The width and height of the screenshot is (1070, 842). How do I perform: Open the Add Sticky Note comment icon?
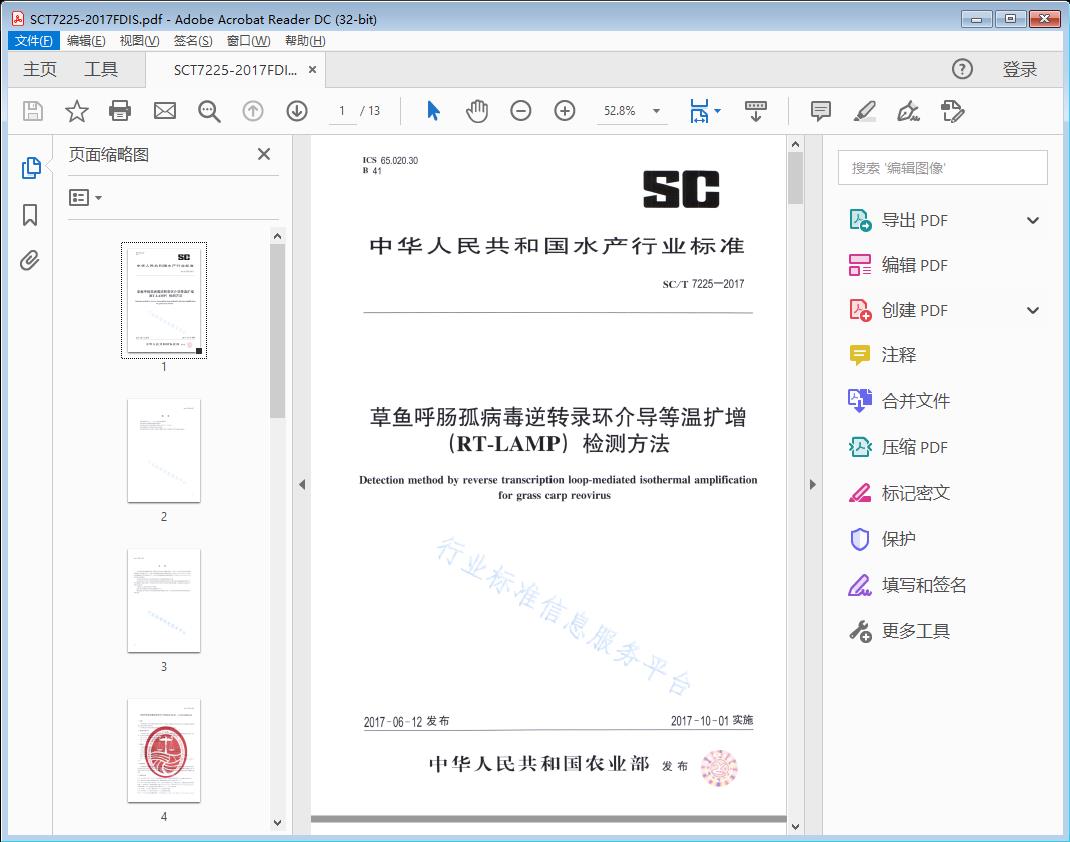(820, 111)
